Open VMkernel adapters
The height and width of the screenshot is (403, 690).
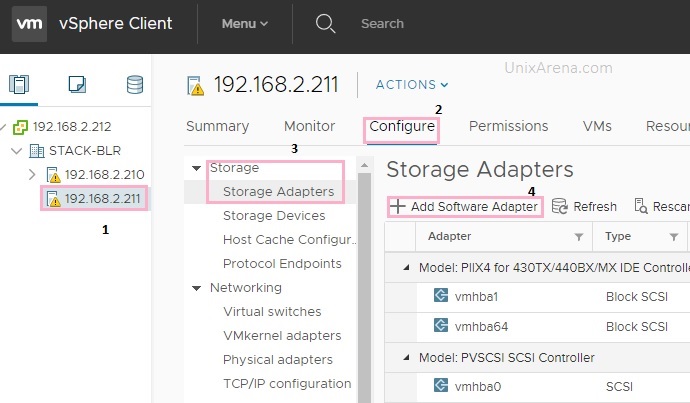click(282, 336)
